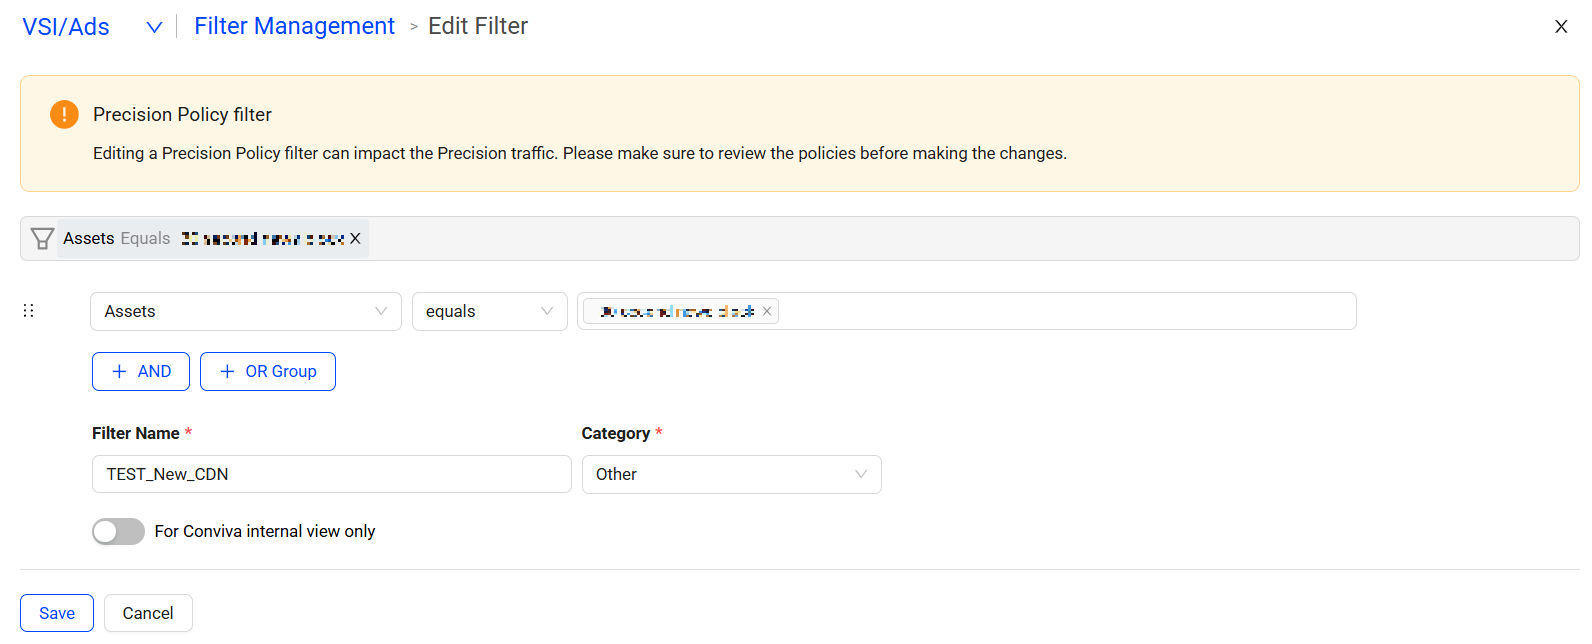This screenshot has height=644, width=1592.
Task: Expand the VSI/Ads product switcher
Action: (x=154, y=28)
